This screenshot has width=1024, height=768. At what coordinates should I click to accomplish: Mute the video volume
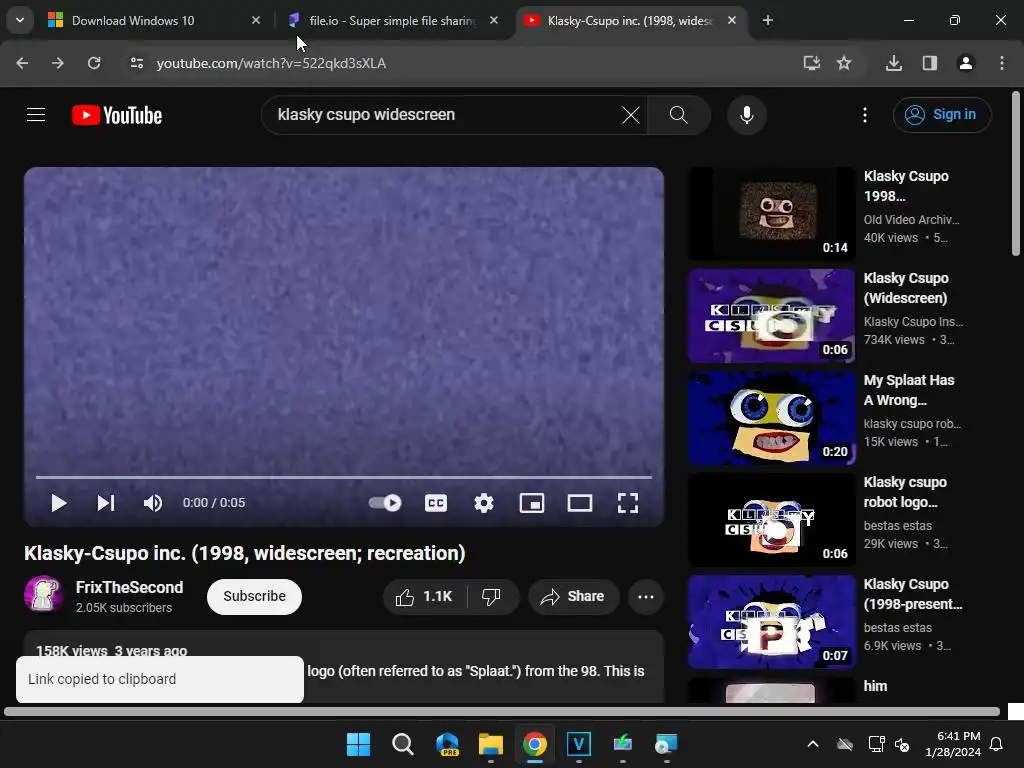click(x=153, y=503)
